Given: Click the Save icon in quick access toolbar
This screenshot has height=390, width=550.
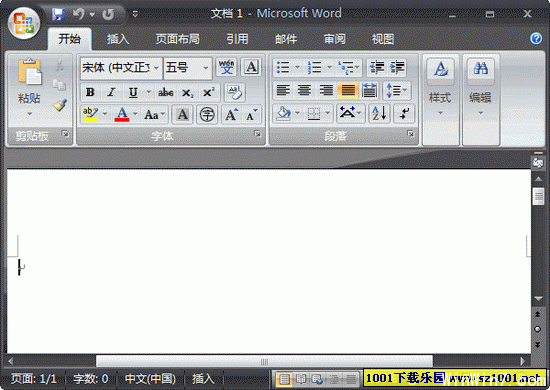Looking at the screenshot, I should point(58,14).
